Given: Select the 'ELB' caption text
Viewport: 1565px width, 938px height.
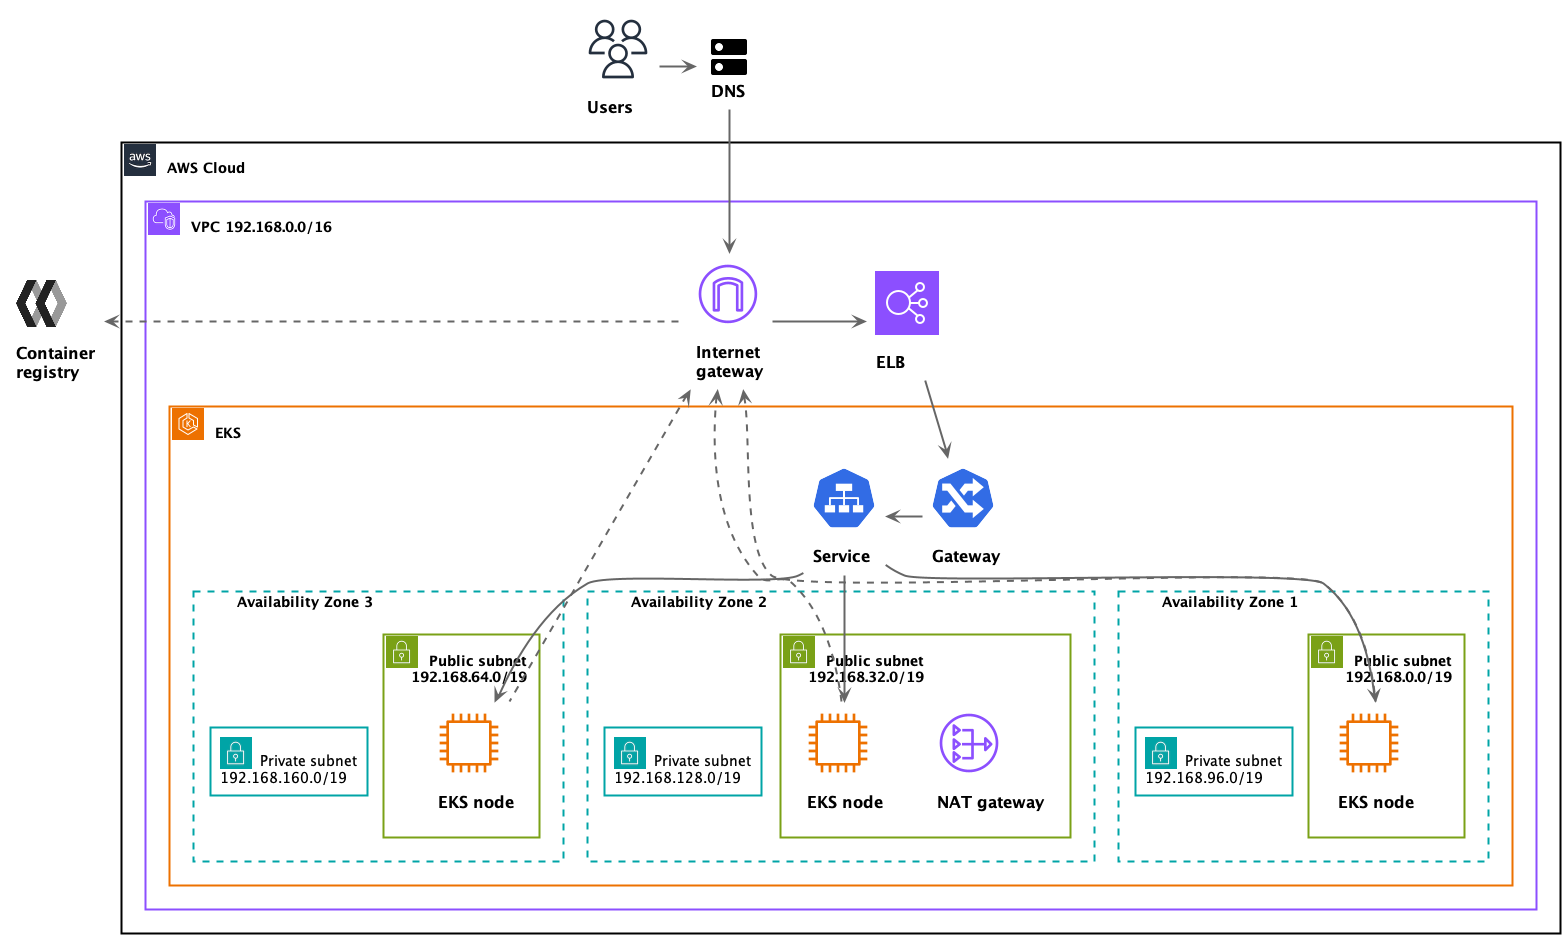Looking at the screenshot, I should pos(891,362).
